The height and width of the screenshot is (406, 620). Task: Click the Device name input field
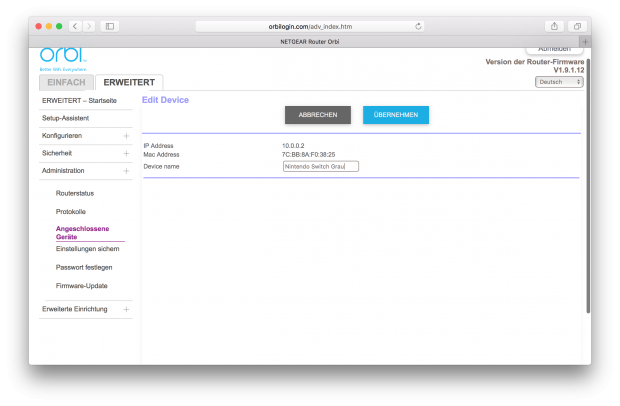tap(320, 166)
